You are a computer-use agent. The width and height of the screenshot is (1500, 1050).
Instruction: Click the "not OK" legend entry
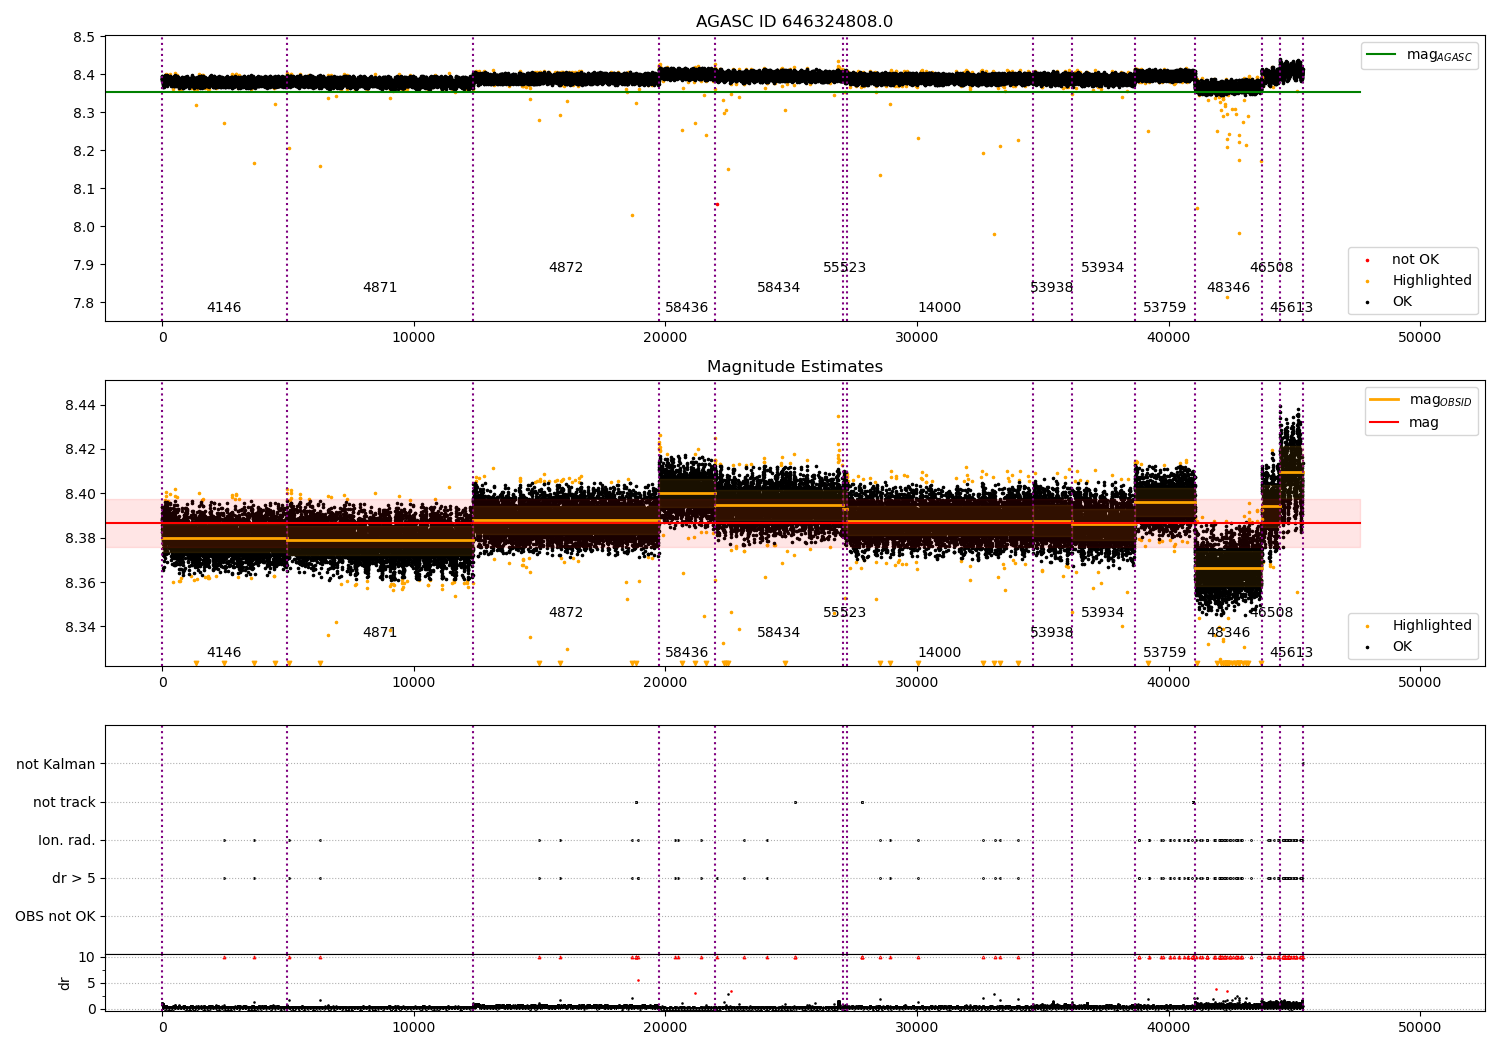tap(1415, 260)
